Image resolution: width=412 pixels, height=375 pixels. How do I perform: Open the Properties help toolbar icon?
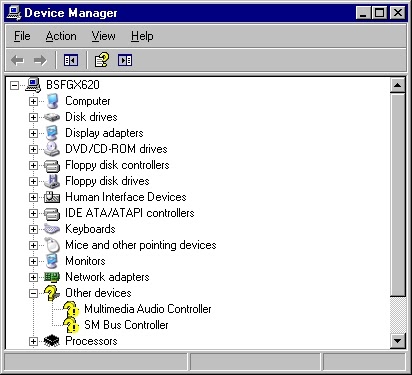(102, 60)
